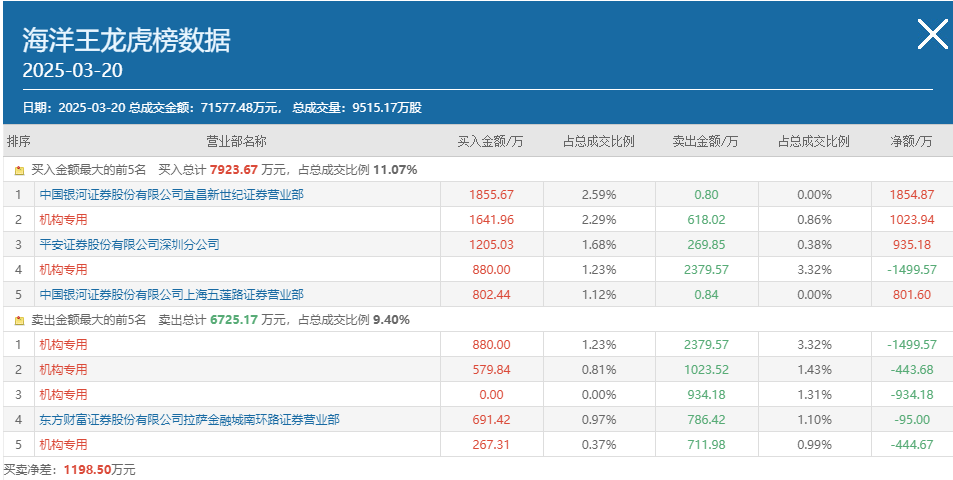Click 机构专用 in sell rank 5 row

pos(63,445)
